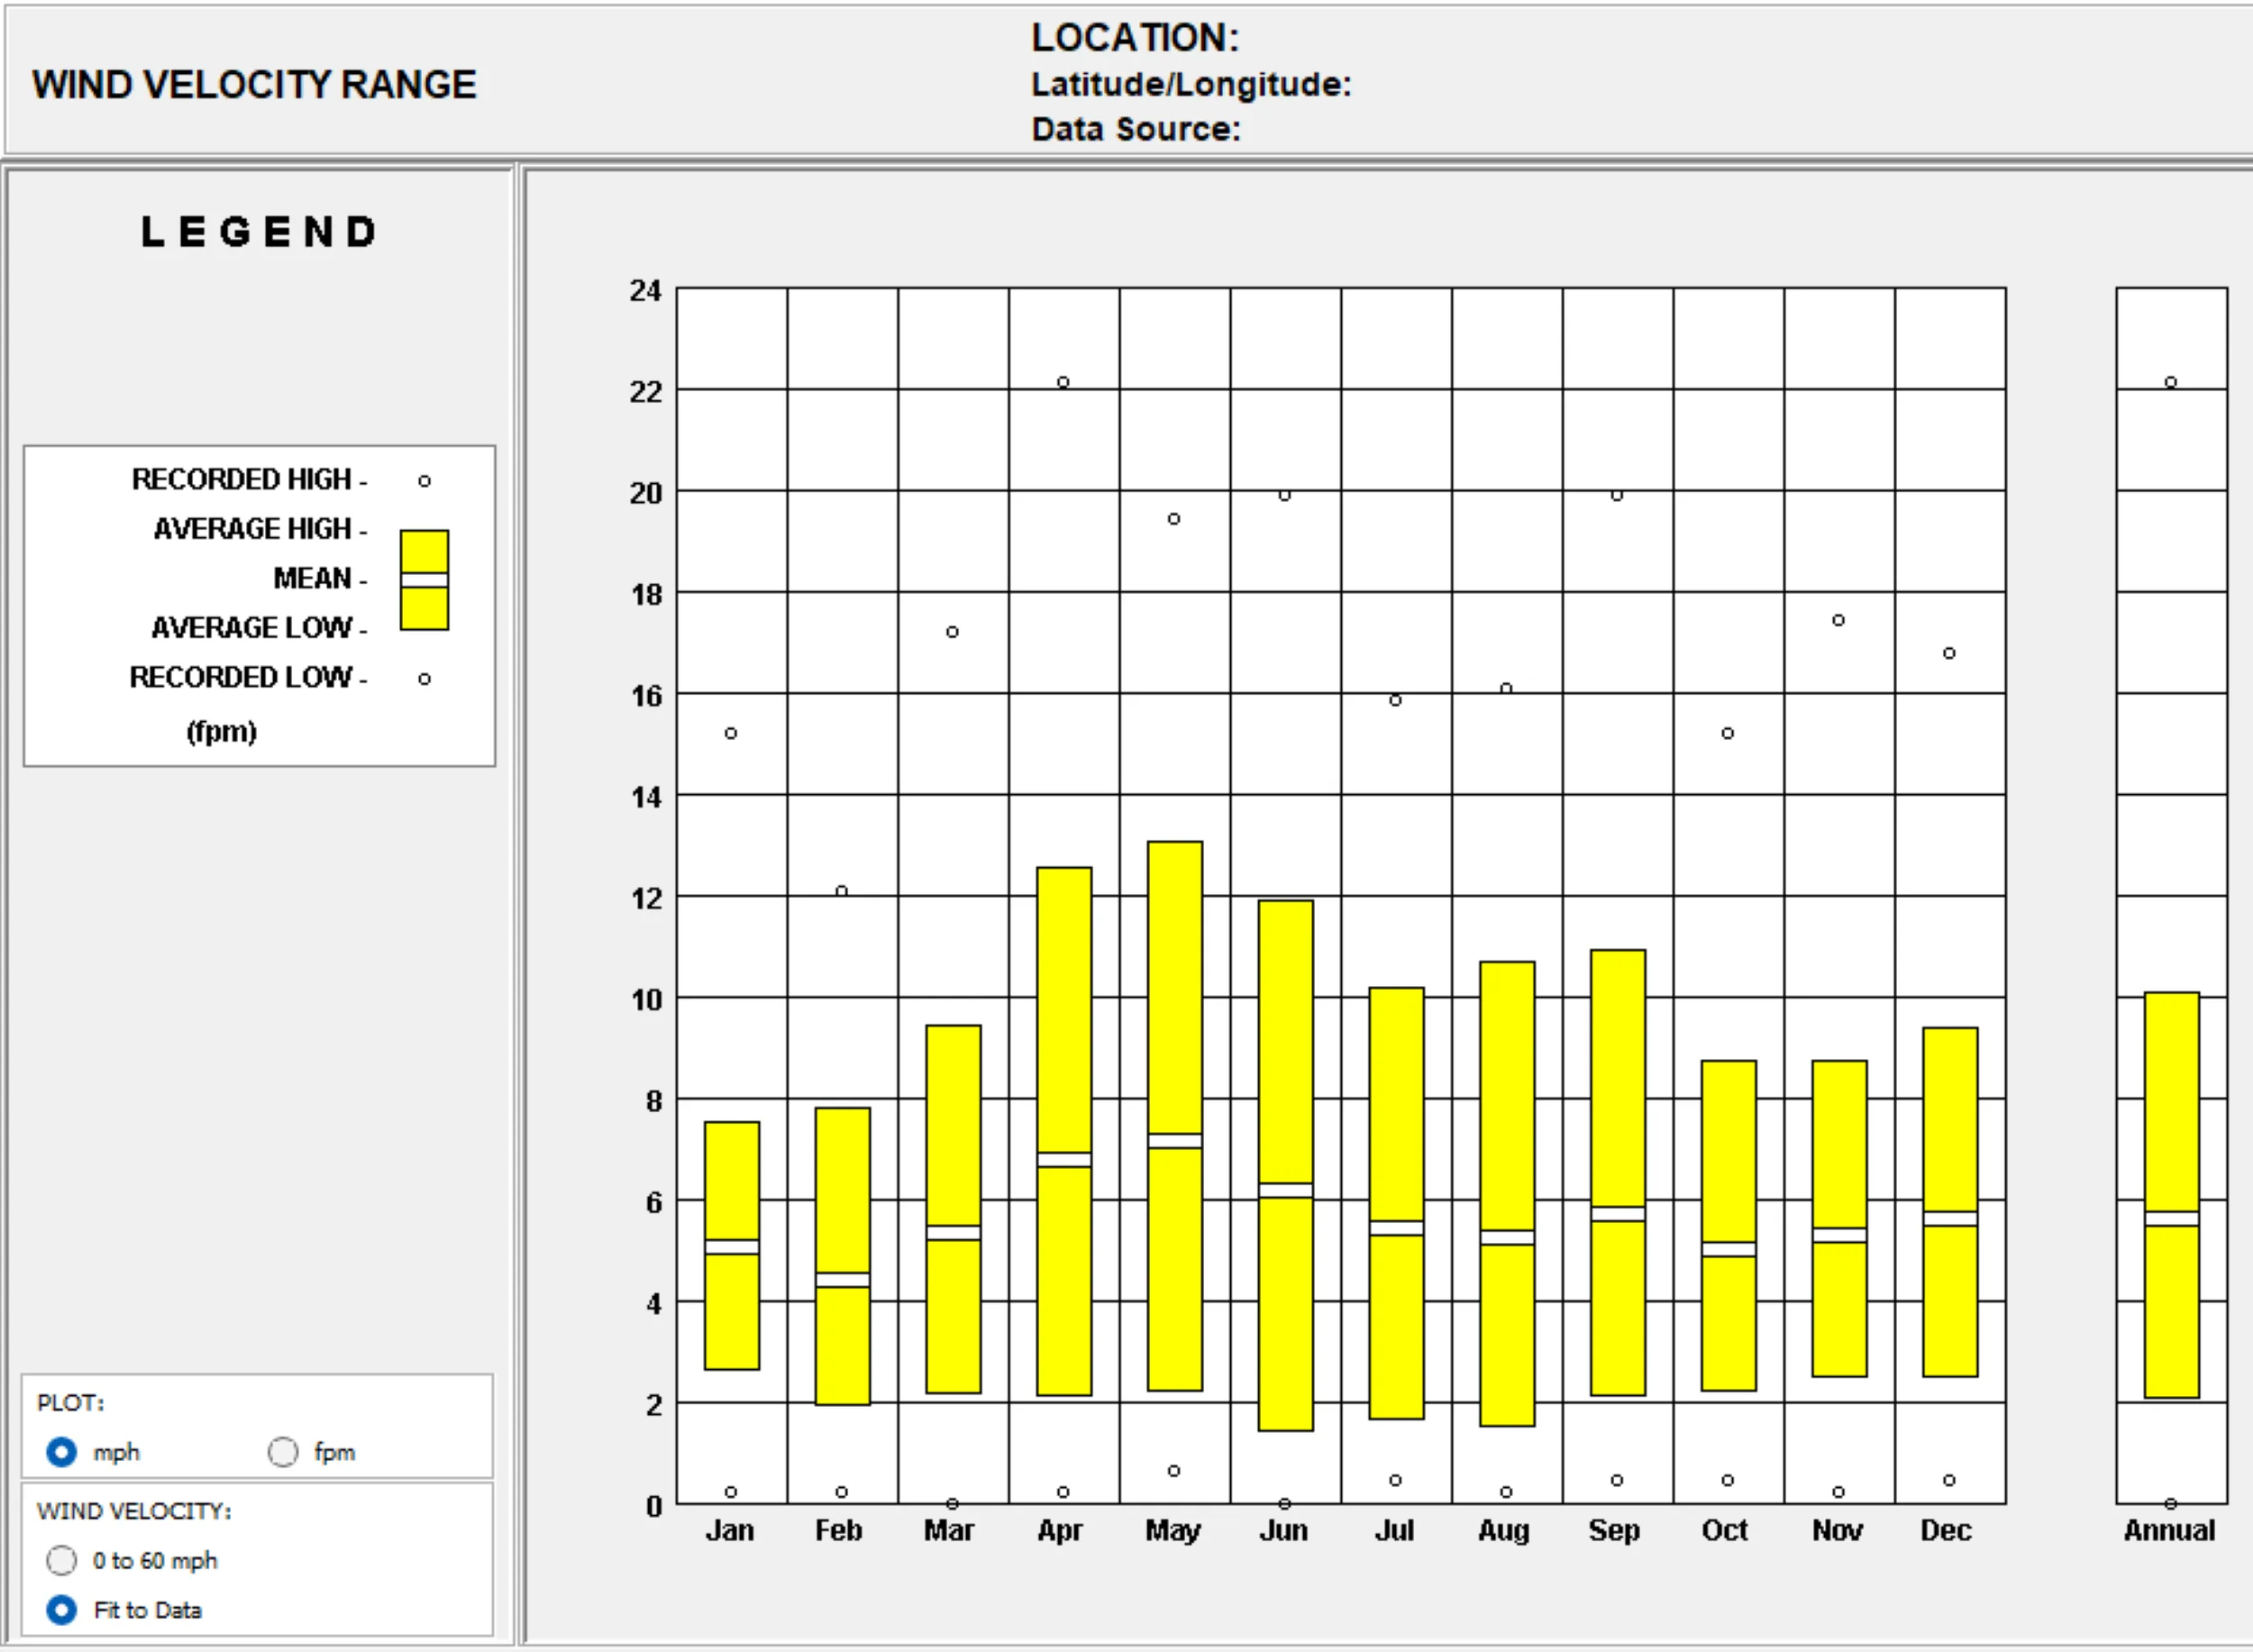Click the 'Oct' month axis label
Image resolution: width=2253 pixels, height=1652 pixels.
click(1725, 1530)
